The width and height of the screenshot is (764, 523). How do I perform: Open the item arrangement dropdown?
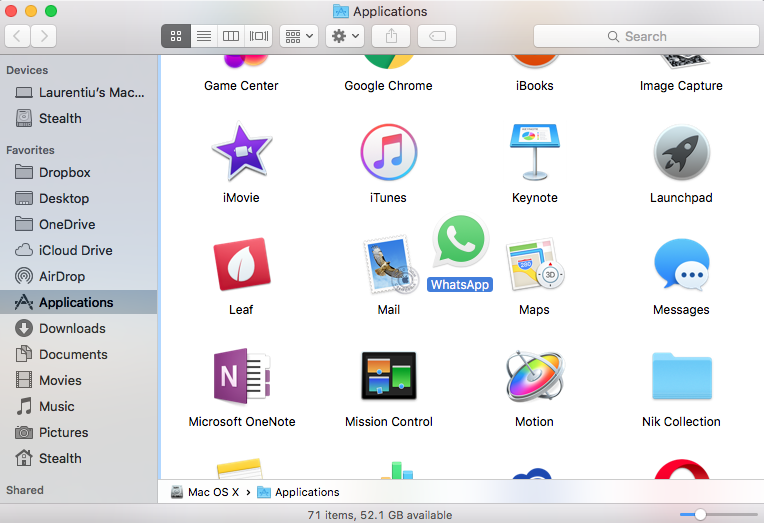tap(299, 36)
